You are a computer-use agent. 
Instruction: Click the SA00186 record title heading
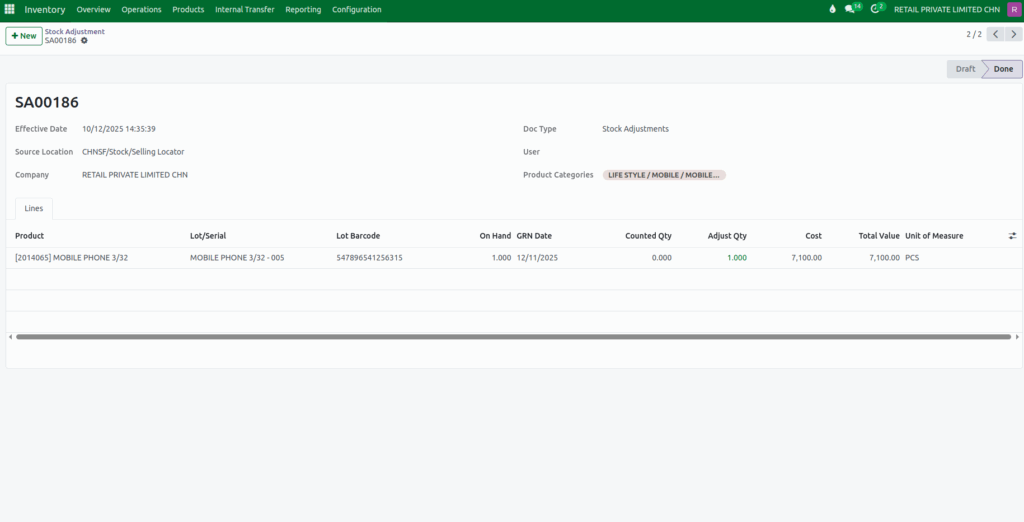(47, 103)
